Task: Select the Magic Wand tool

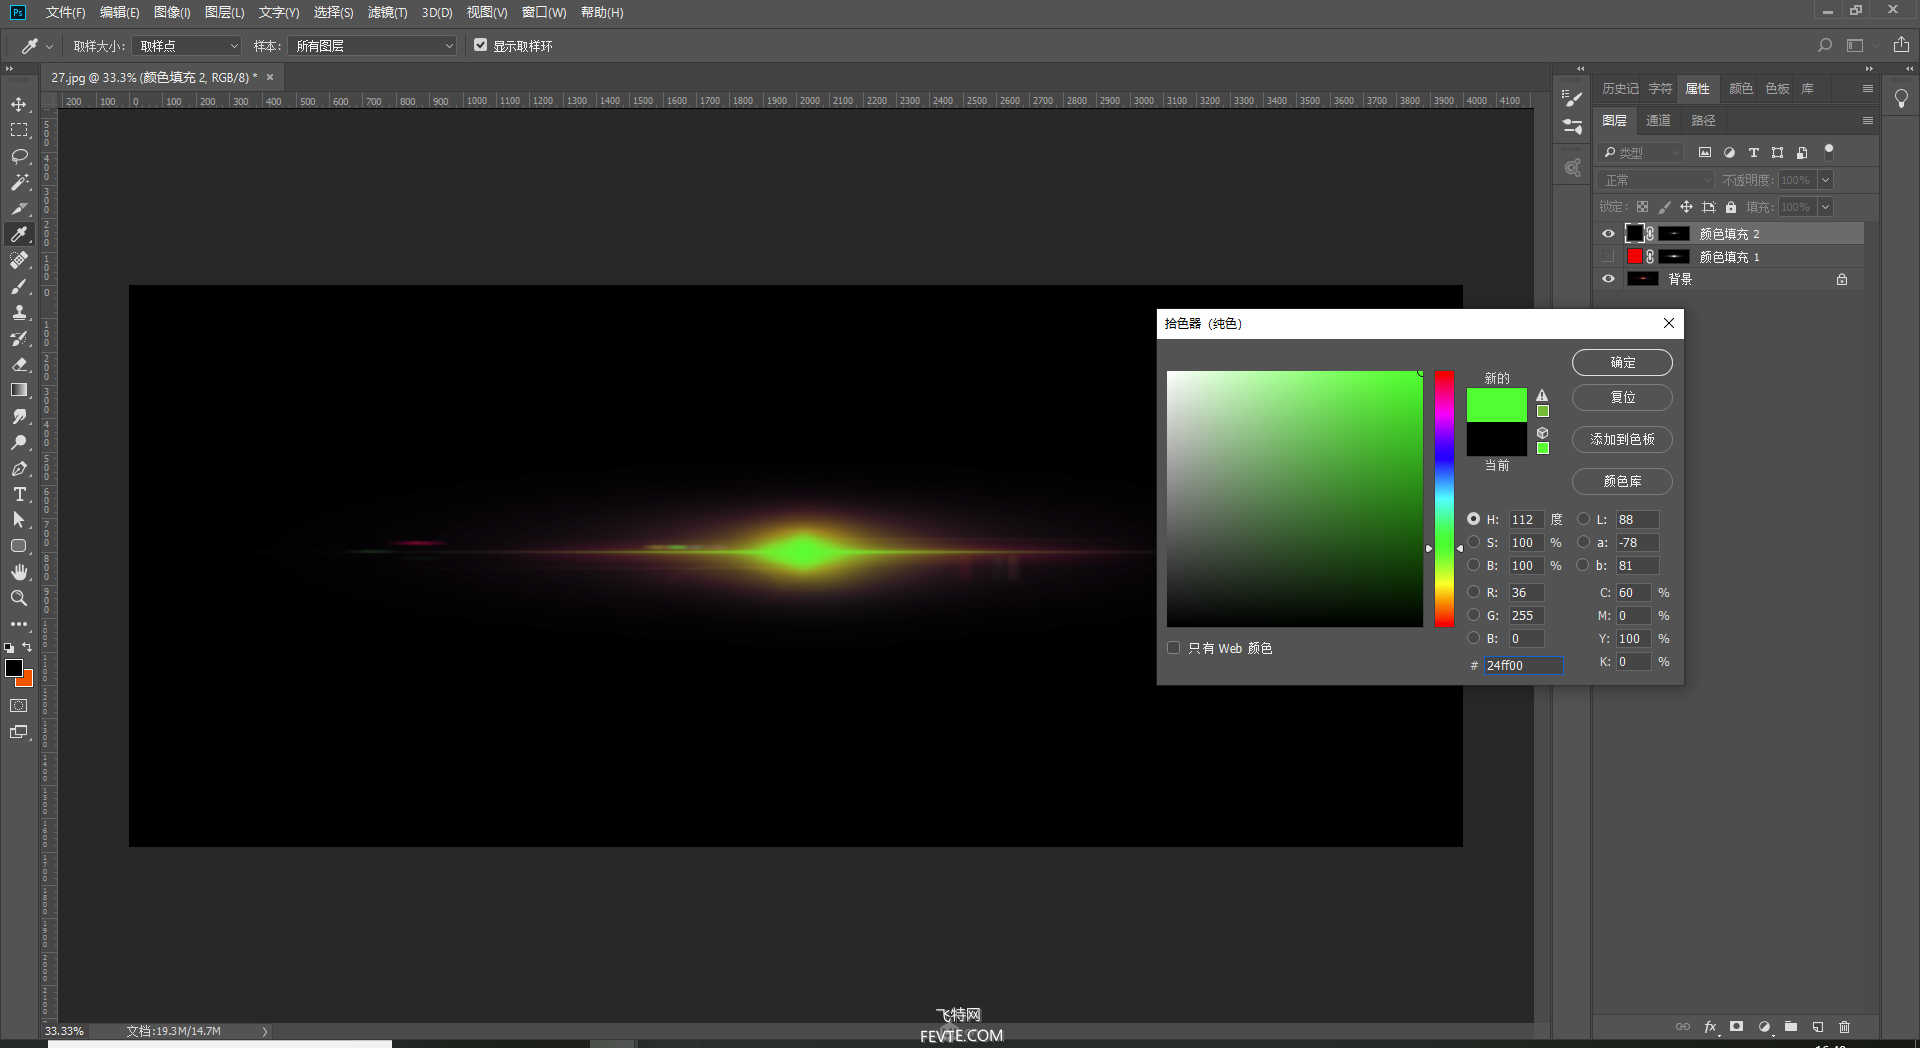Action: 19,182
